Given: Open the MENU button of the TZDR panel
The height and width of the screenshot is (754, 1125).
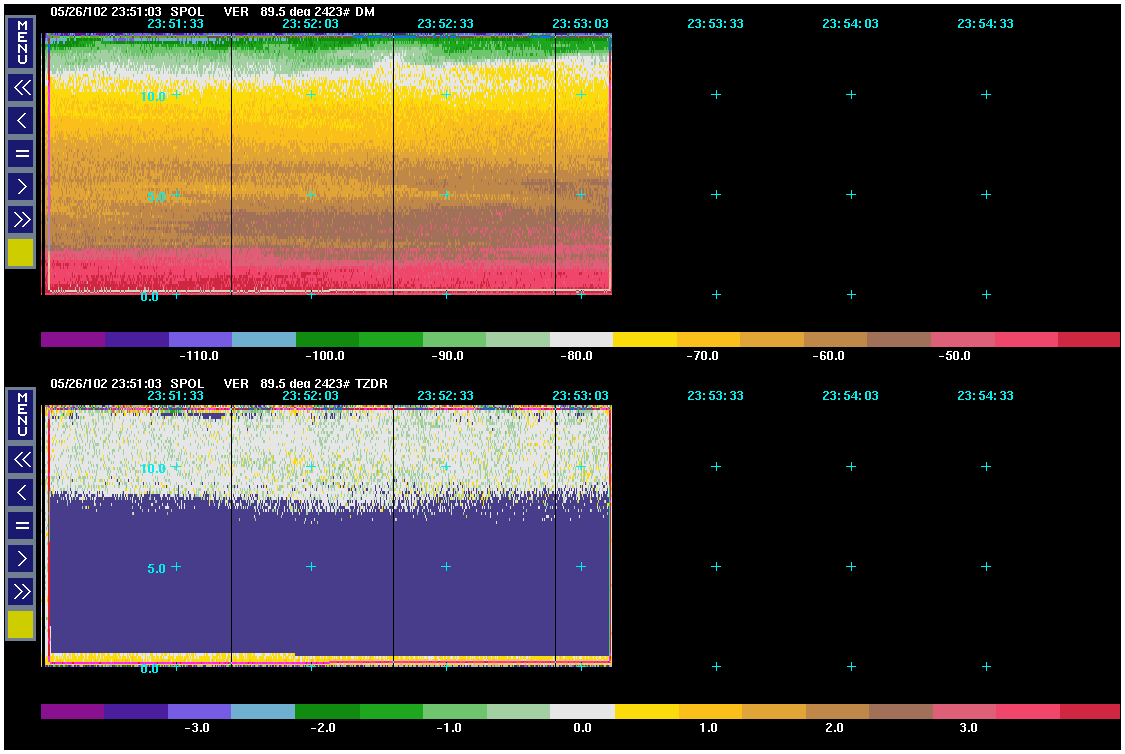Looking at the screenshot, I should pyautogui.click(x=21, y=416).
